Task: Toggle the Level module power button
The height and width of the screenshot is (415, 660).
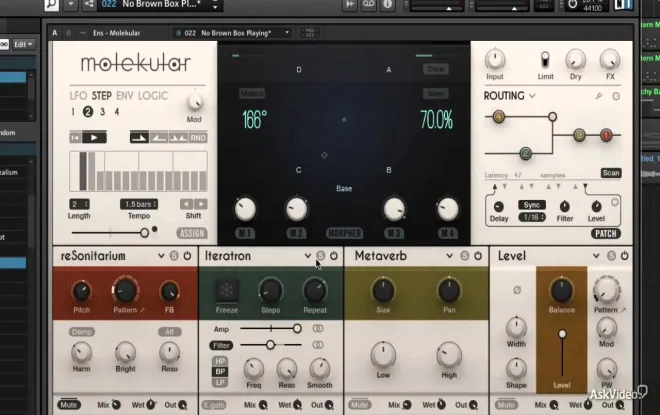Action: pos(625,256)
